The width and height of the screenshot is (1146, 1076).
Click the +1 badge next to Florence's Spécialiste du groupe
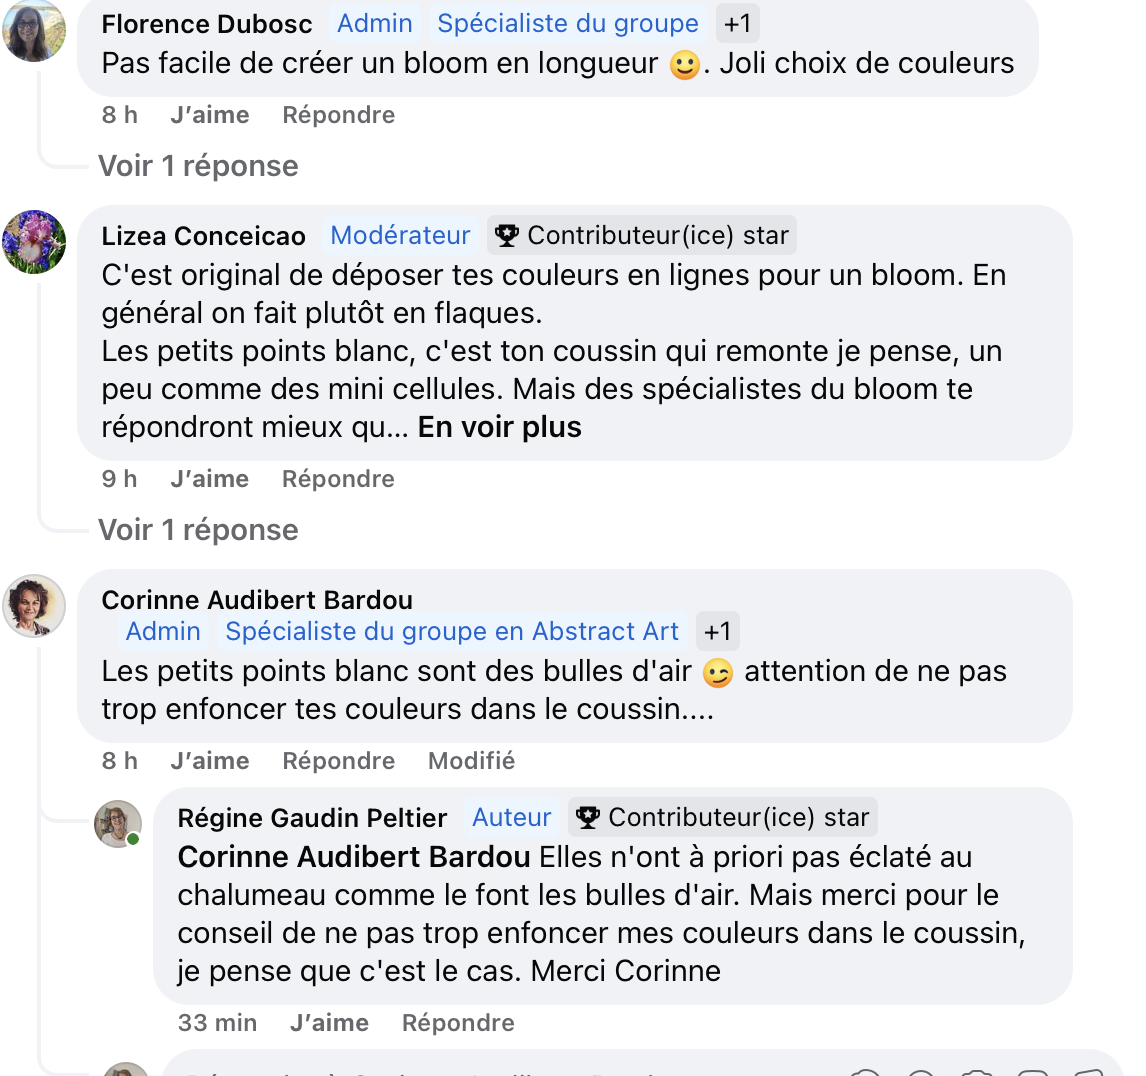point(737,24)
